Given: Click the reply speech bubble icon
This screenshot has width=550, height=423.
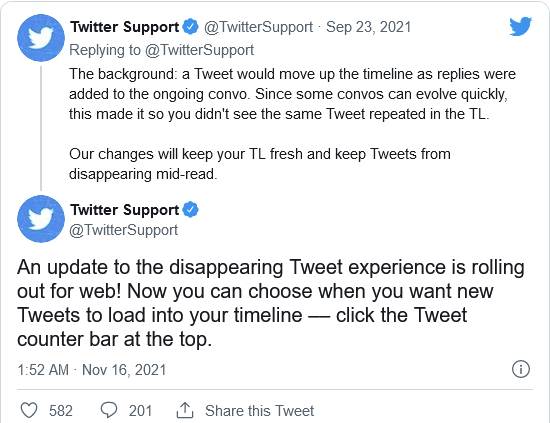Looking at the screenshot, I should (x=109, y=410).
